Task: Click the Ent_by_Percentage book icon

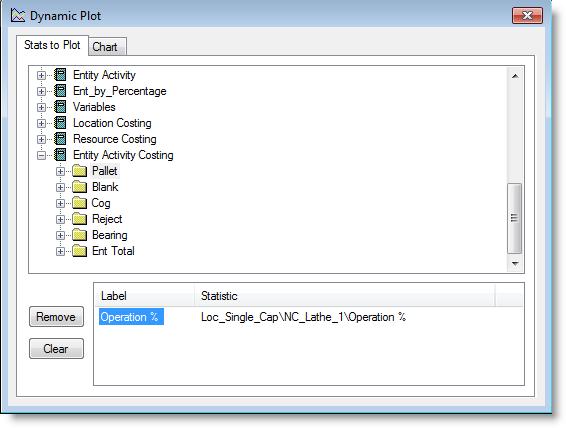Action: tap(60, 91)
